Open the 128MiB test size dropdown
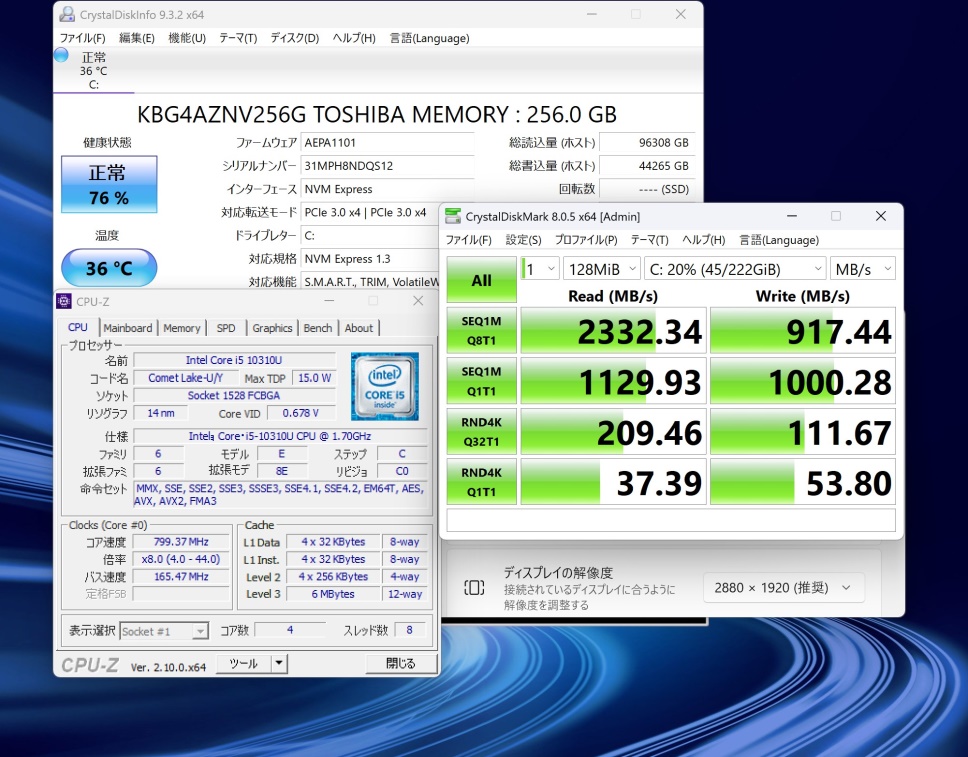 tap(602, 269)
